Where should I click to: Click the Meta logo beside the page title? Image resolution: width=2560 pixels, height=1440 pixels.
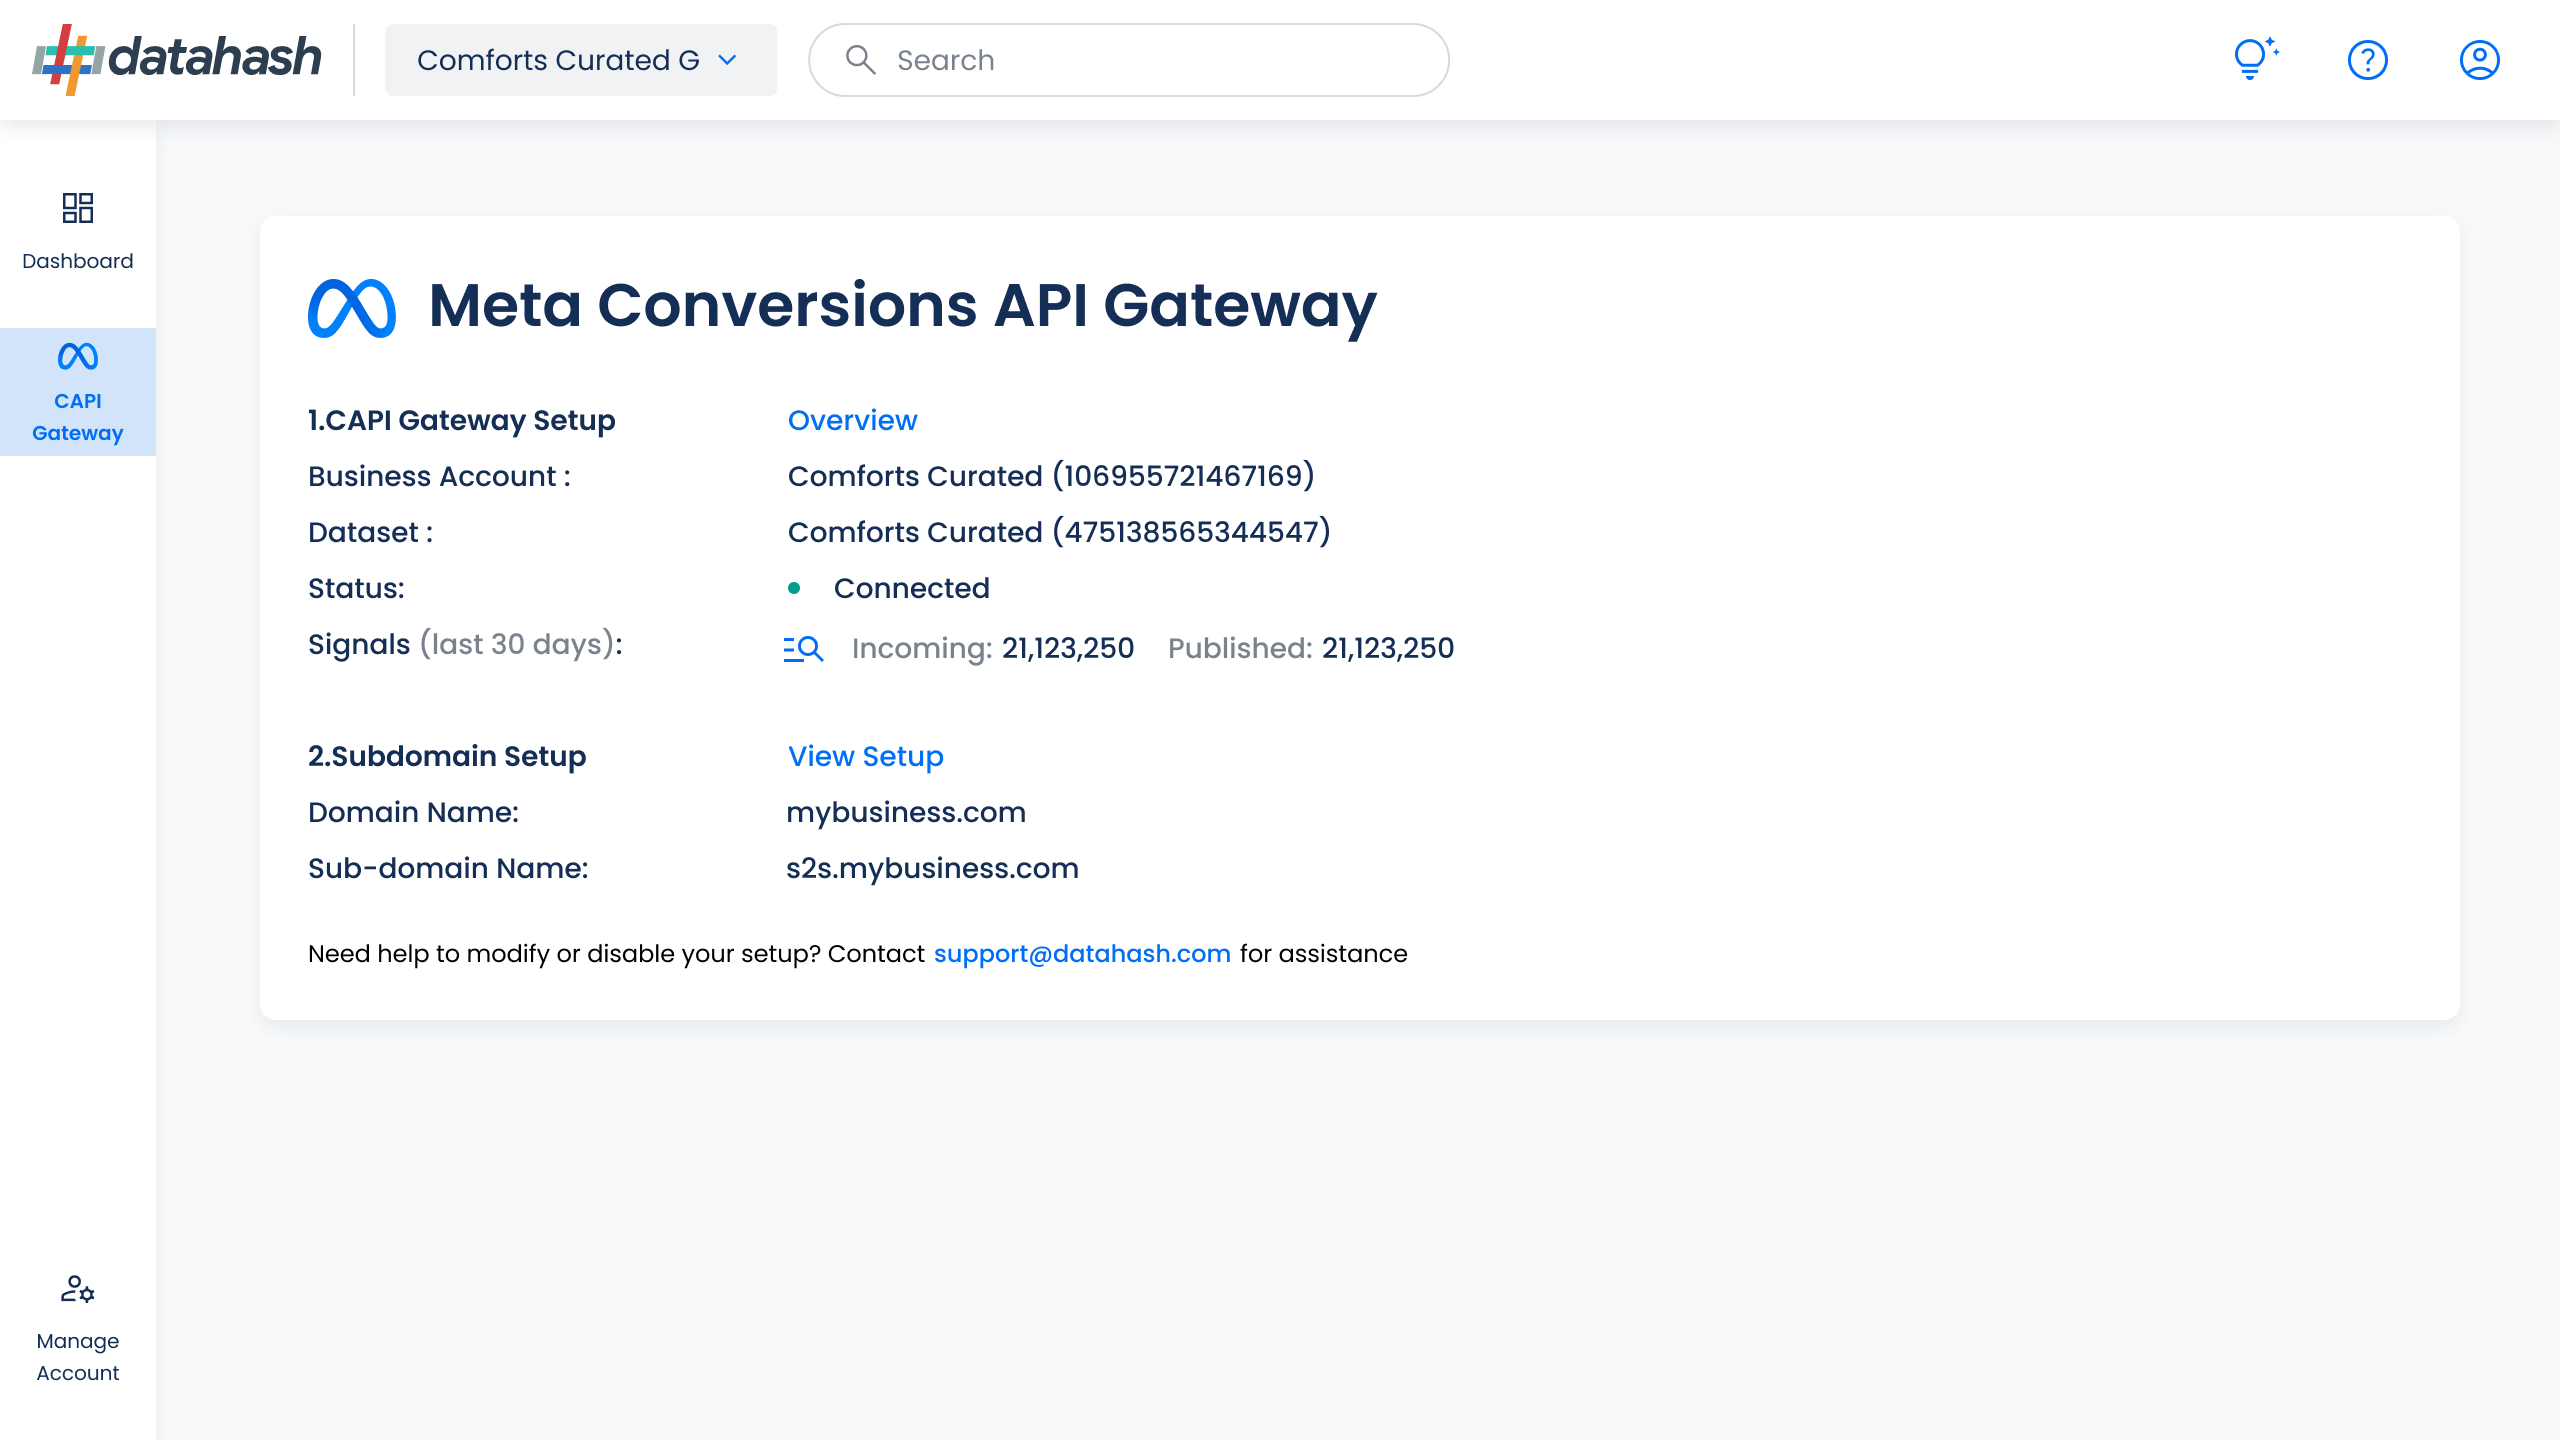[x=352, y=307]
